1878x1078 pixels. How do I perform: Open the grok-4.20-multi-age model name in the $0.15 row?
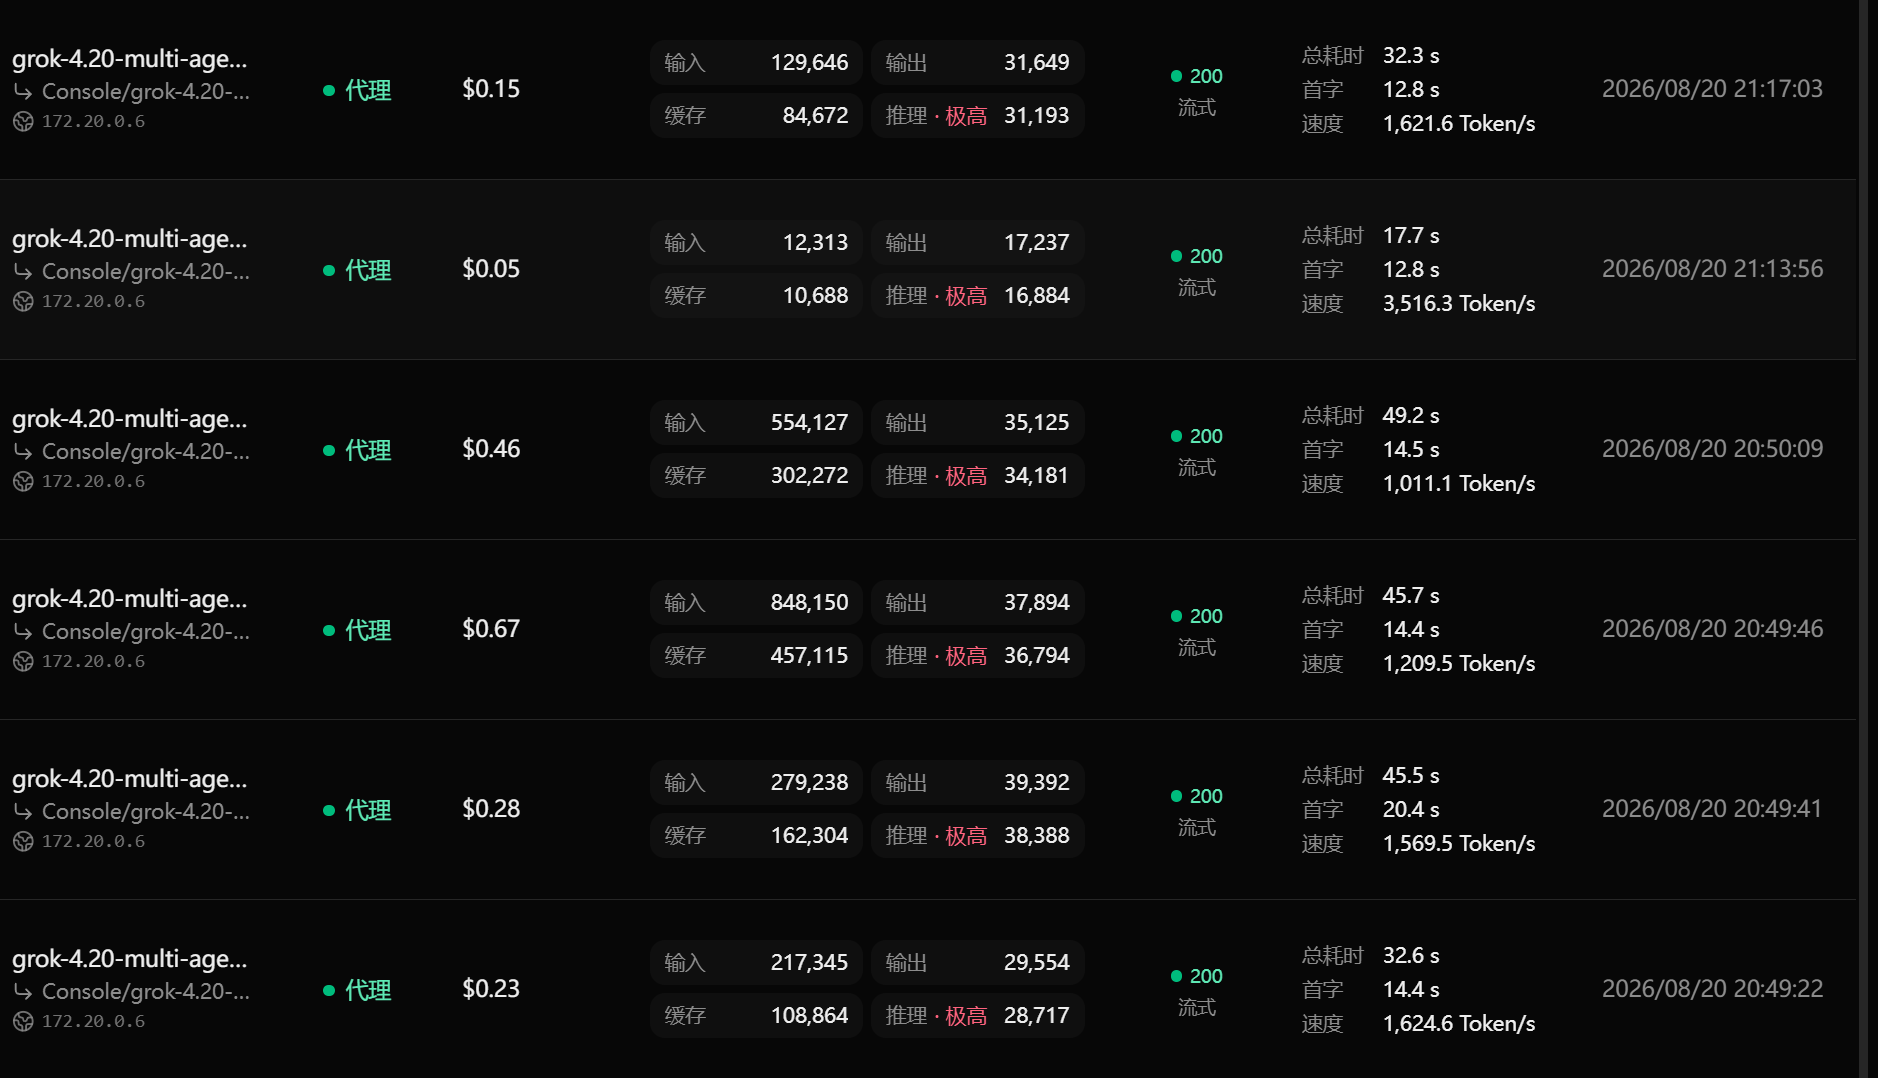click(129, 59)
